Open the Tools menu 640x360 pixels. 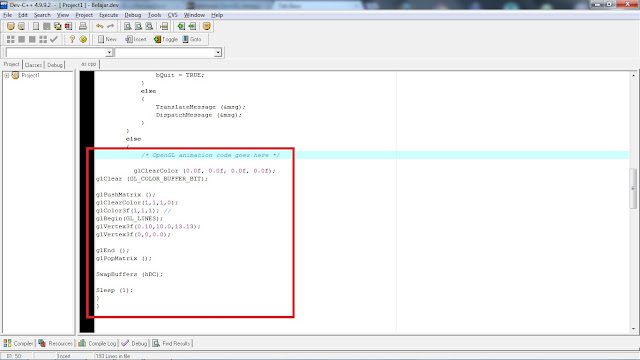154,15
